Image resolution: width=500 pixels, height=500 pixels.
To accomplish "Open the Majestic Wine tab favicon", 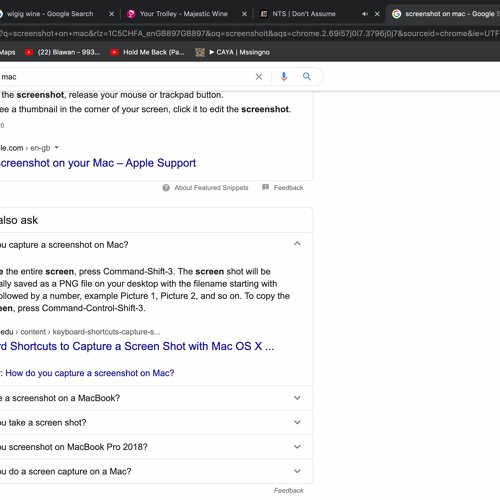I will [131, 14].
